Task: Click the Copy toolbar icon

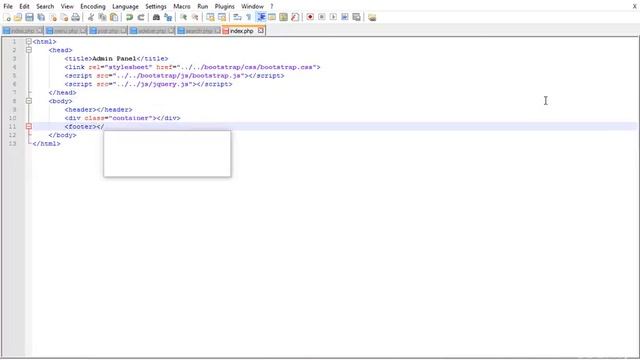Action: pos(102,17)
